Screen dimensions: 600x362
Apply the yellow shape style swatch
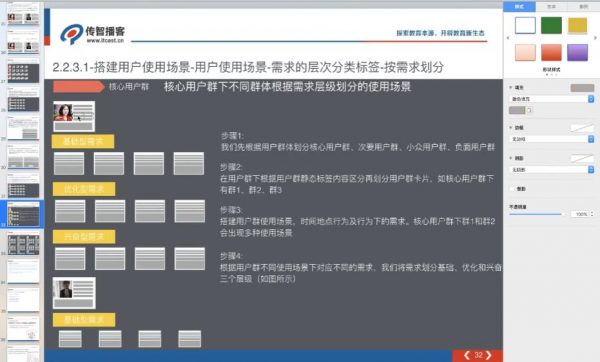[x=577, y=26]
